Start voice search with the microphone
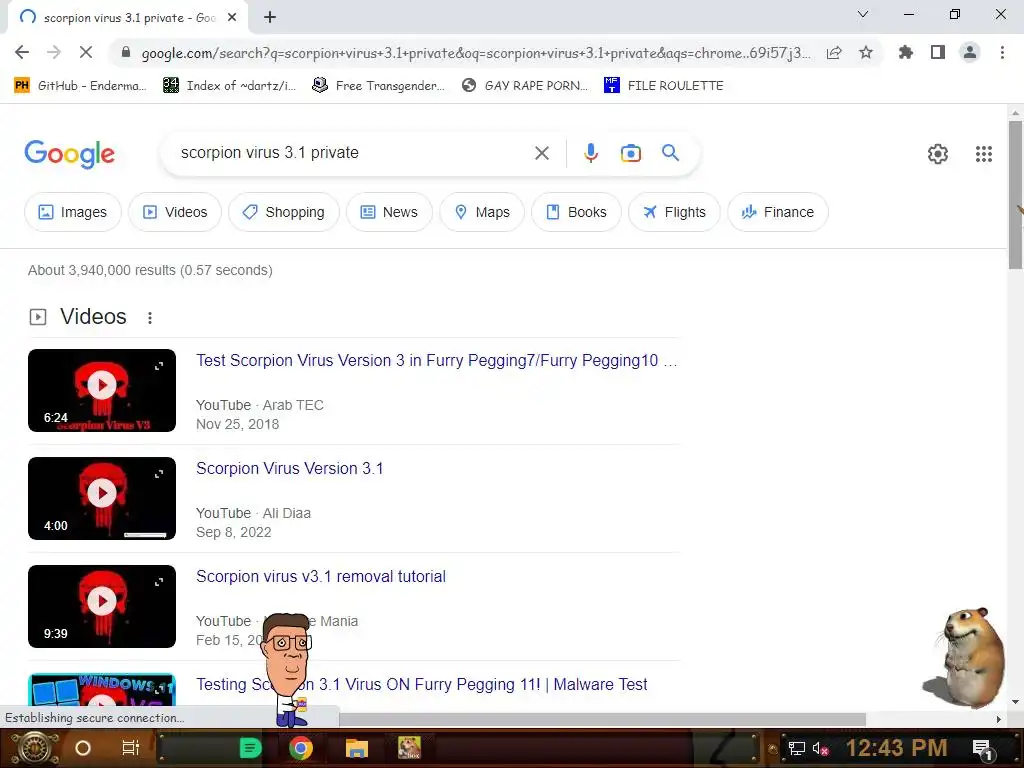The width and height of the screenshot is (1024, 768). pyautogui.click(x=590, y=153)
